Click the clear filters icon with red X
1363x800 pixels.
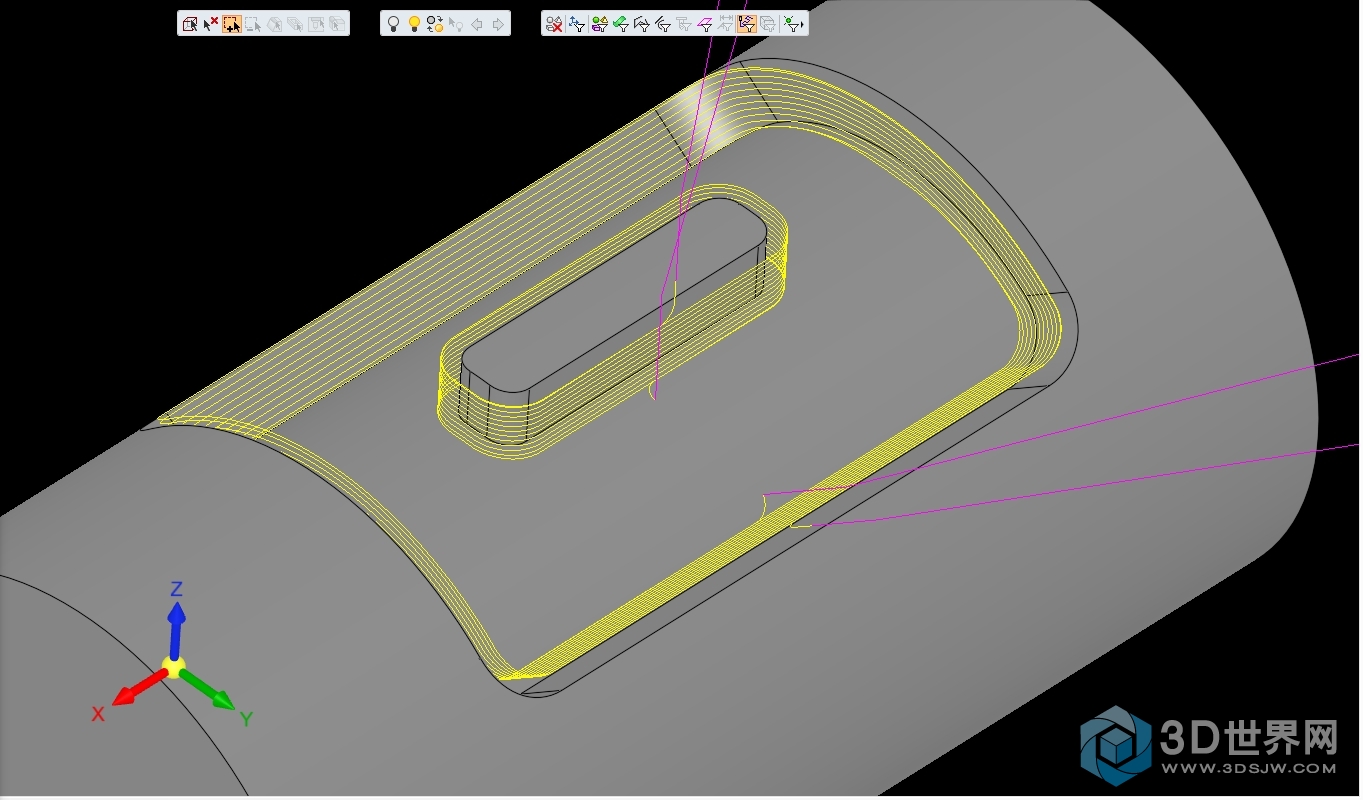pyautogui.click(x=554, y=24)
